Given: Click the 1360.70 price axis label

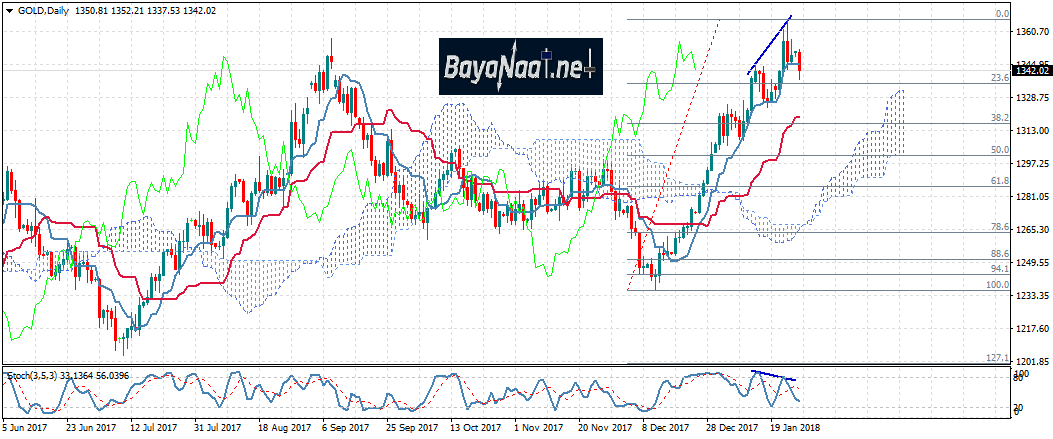Looking at the screenshot, I should pos(1030,32).
